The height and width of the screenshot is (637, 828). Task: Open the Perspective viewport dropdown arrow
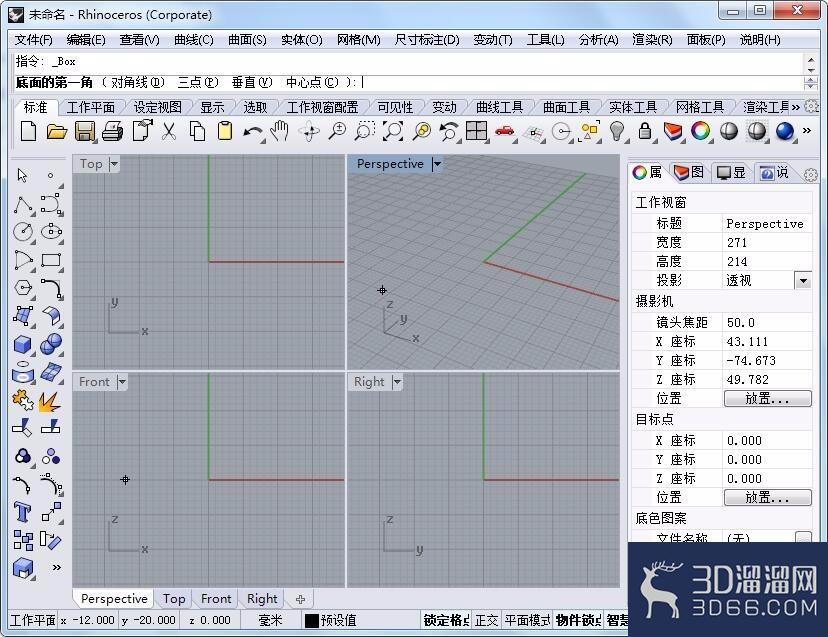(x=437, y=164)
